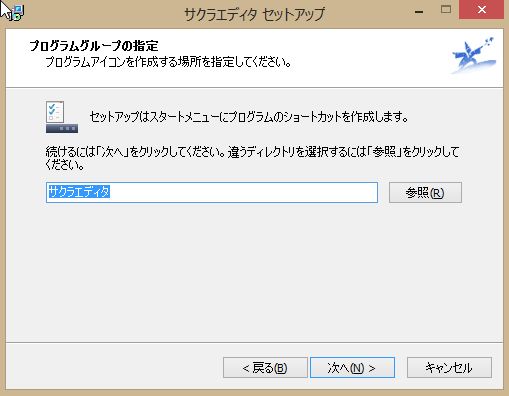
Task: Click the instruction text starting 続けるには
Action: click(x=252, y=158)
